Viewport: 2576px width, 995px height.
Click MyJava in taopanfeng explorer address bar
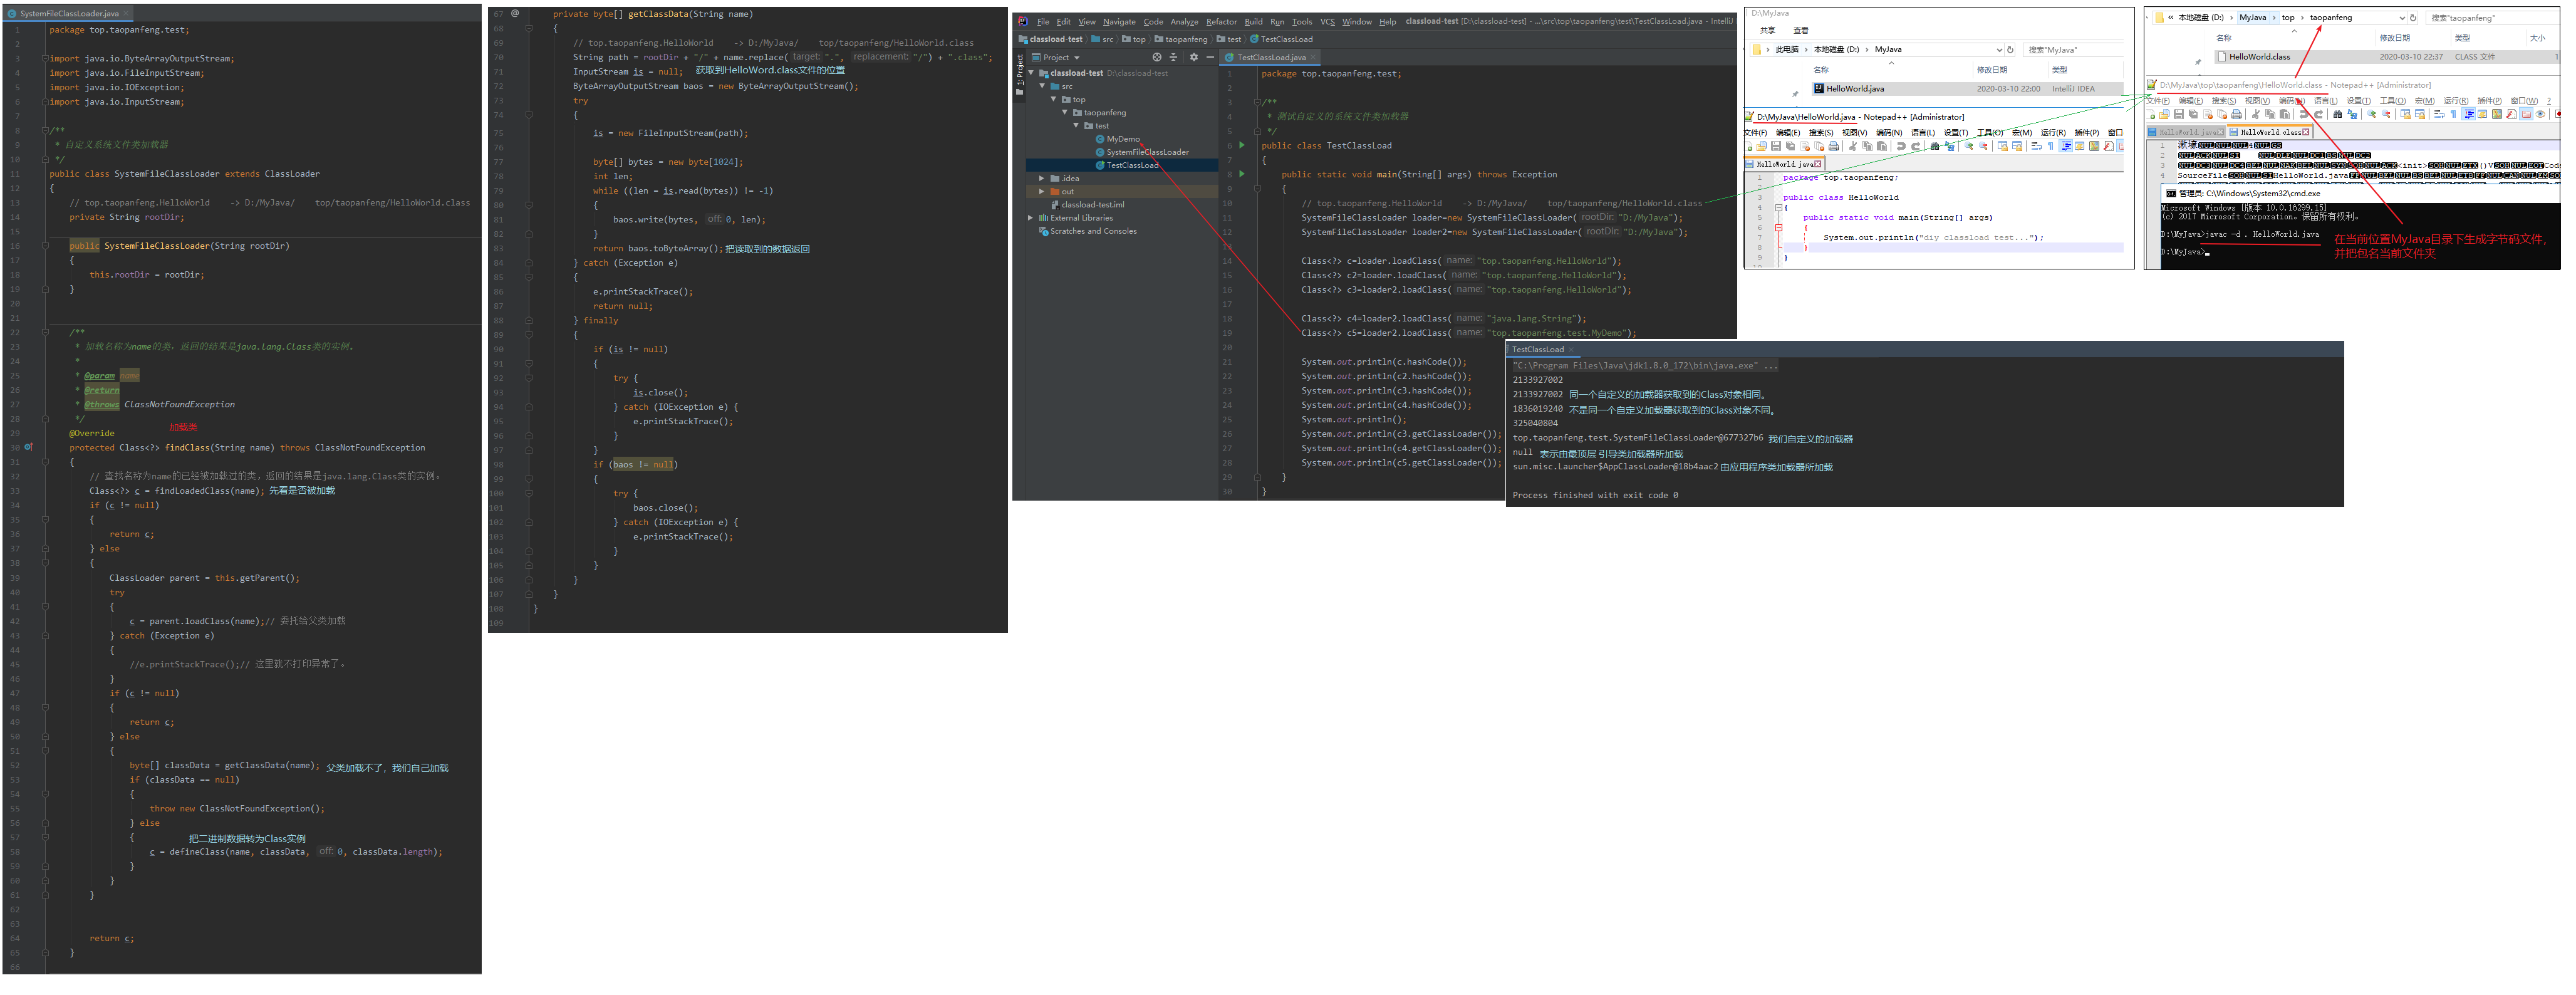coord(2253,17)
